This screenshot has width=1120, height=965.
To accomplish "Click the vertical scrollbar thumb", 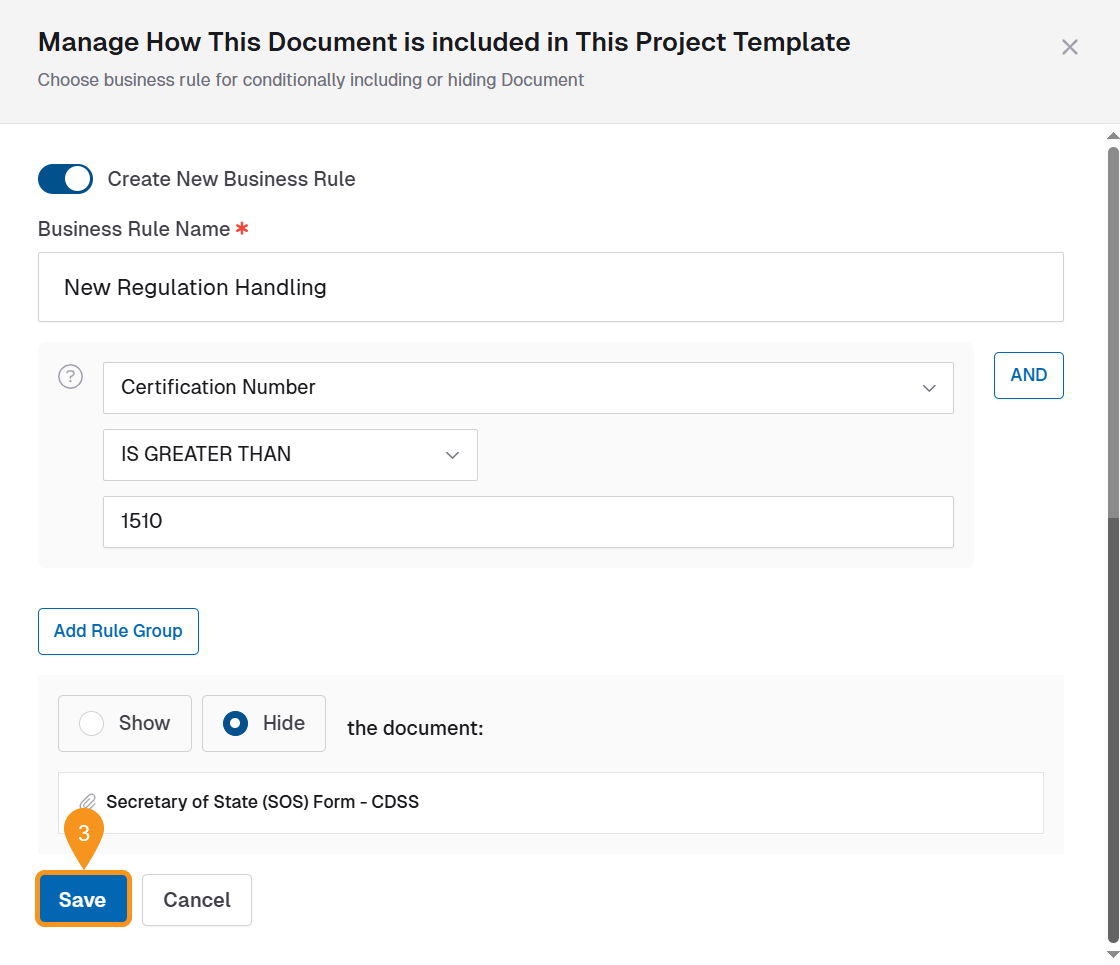I will [x=1112, y=330].
